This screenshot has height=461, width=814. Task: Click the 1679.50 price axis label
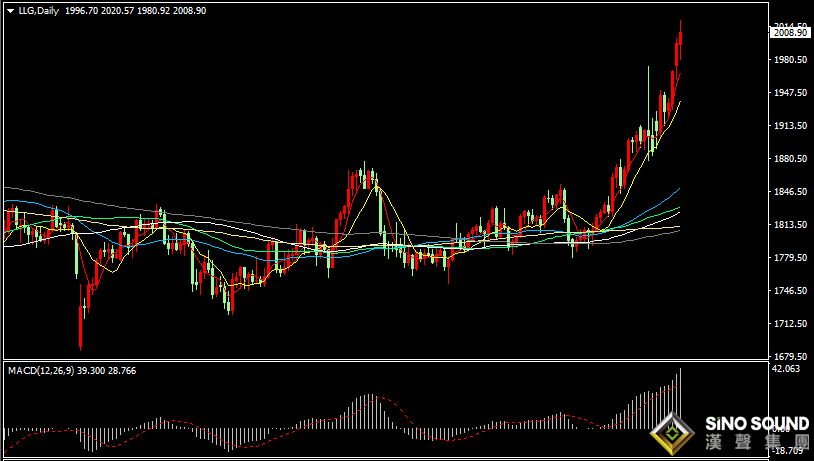tap(790, 357)
